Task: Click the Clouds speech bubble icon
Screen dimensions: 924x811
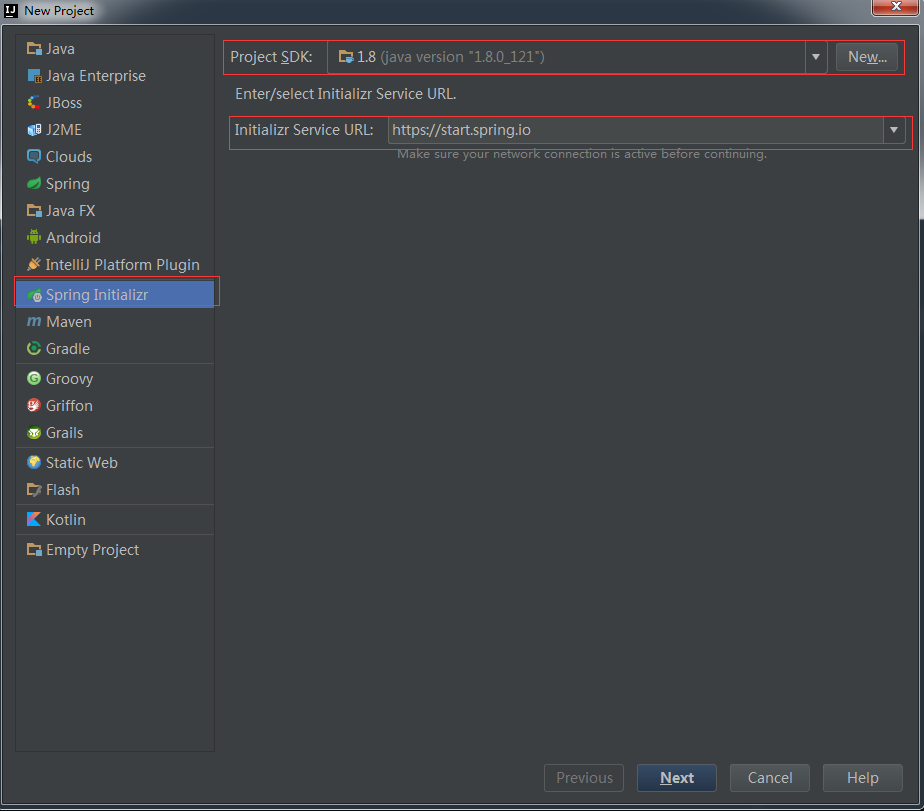Action: [34, 157]
